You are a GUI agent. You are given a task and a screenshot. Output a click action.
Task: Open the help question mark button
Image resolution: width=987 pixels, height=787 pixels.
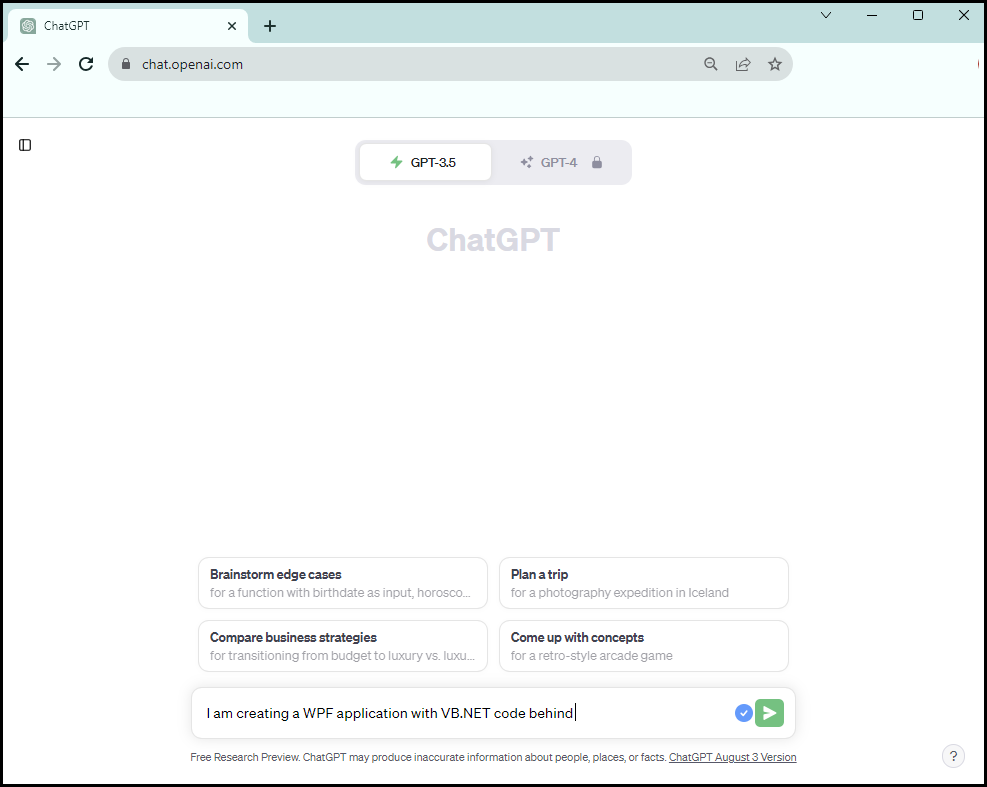point(953,756)
